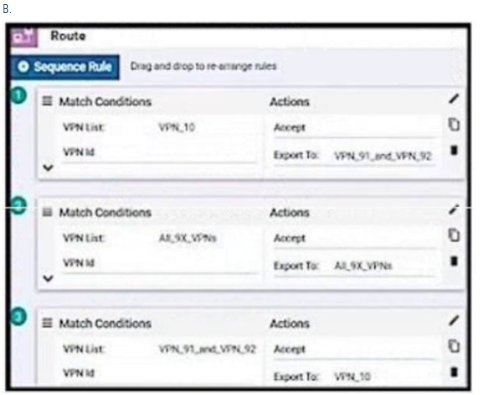The image size is (481, 395).
Task: Select the sequence number 3 badge
Action: click(19, 317)
